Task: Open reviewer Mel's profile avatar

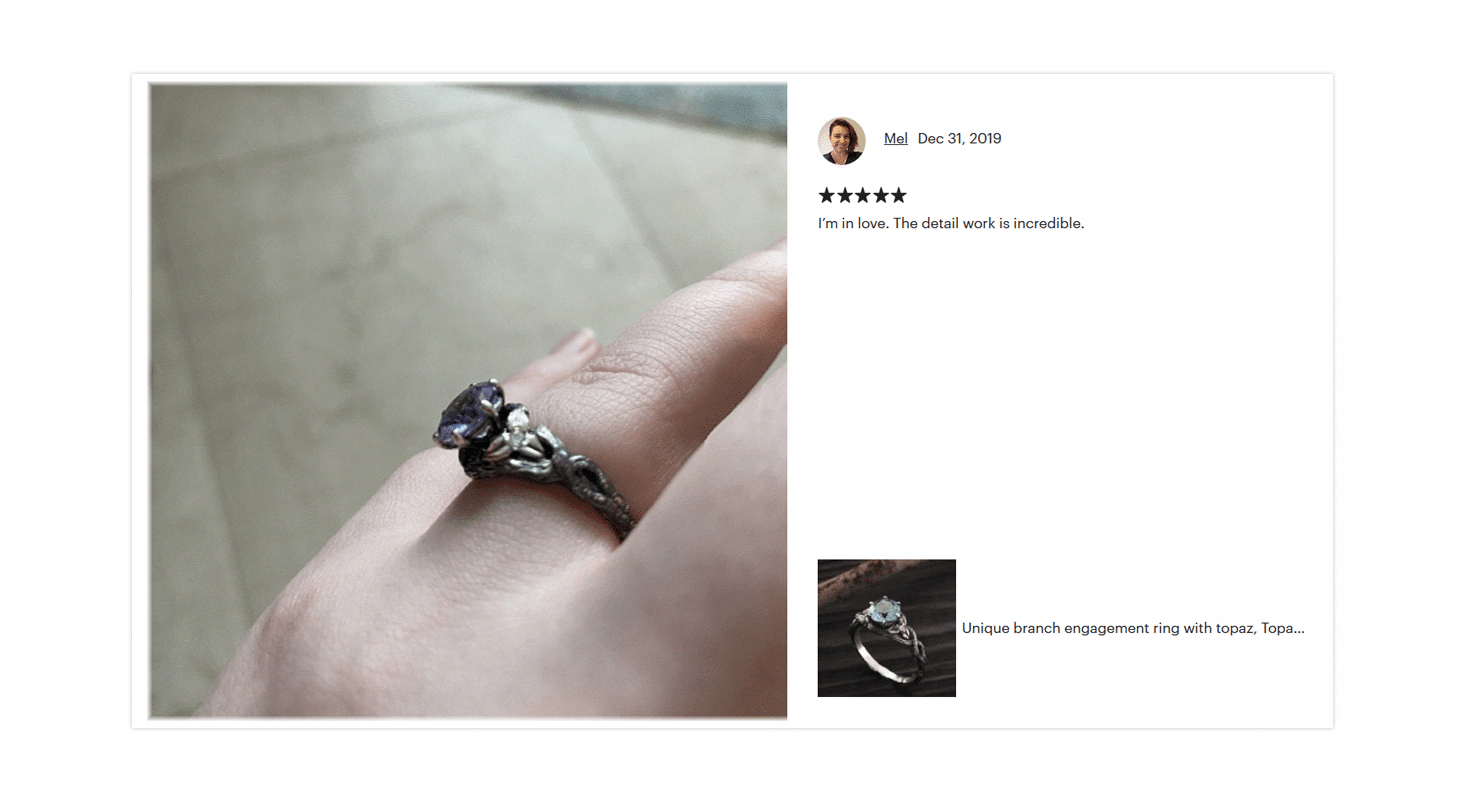Action: pyautogui.click(x=841, y=140)
